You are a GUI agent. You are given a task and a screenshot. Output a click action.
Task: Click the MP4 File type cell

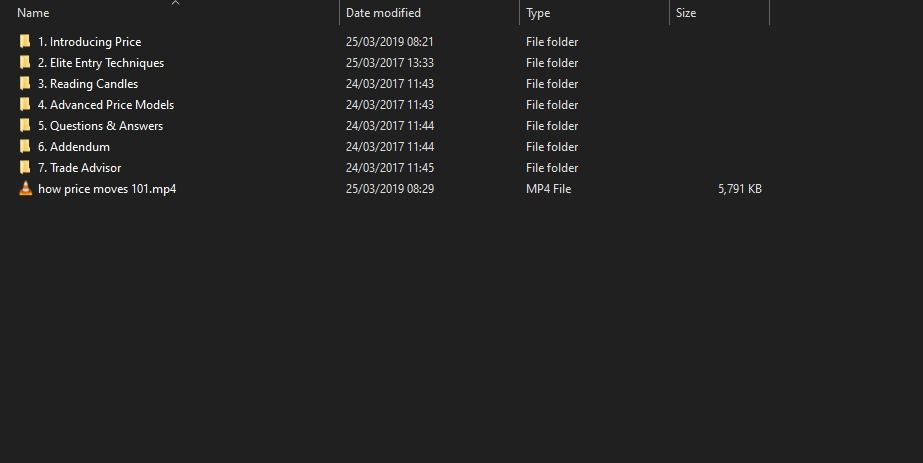[548, 189]
